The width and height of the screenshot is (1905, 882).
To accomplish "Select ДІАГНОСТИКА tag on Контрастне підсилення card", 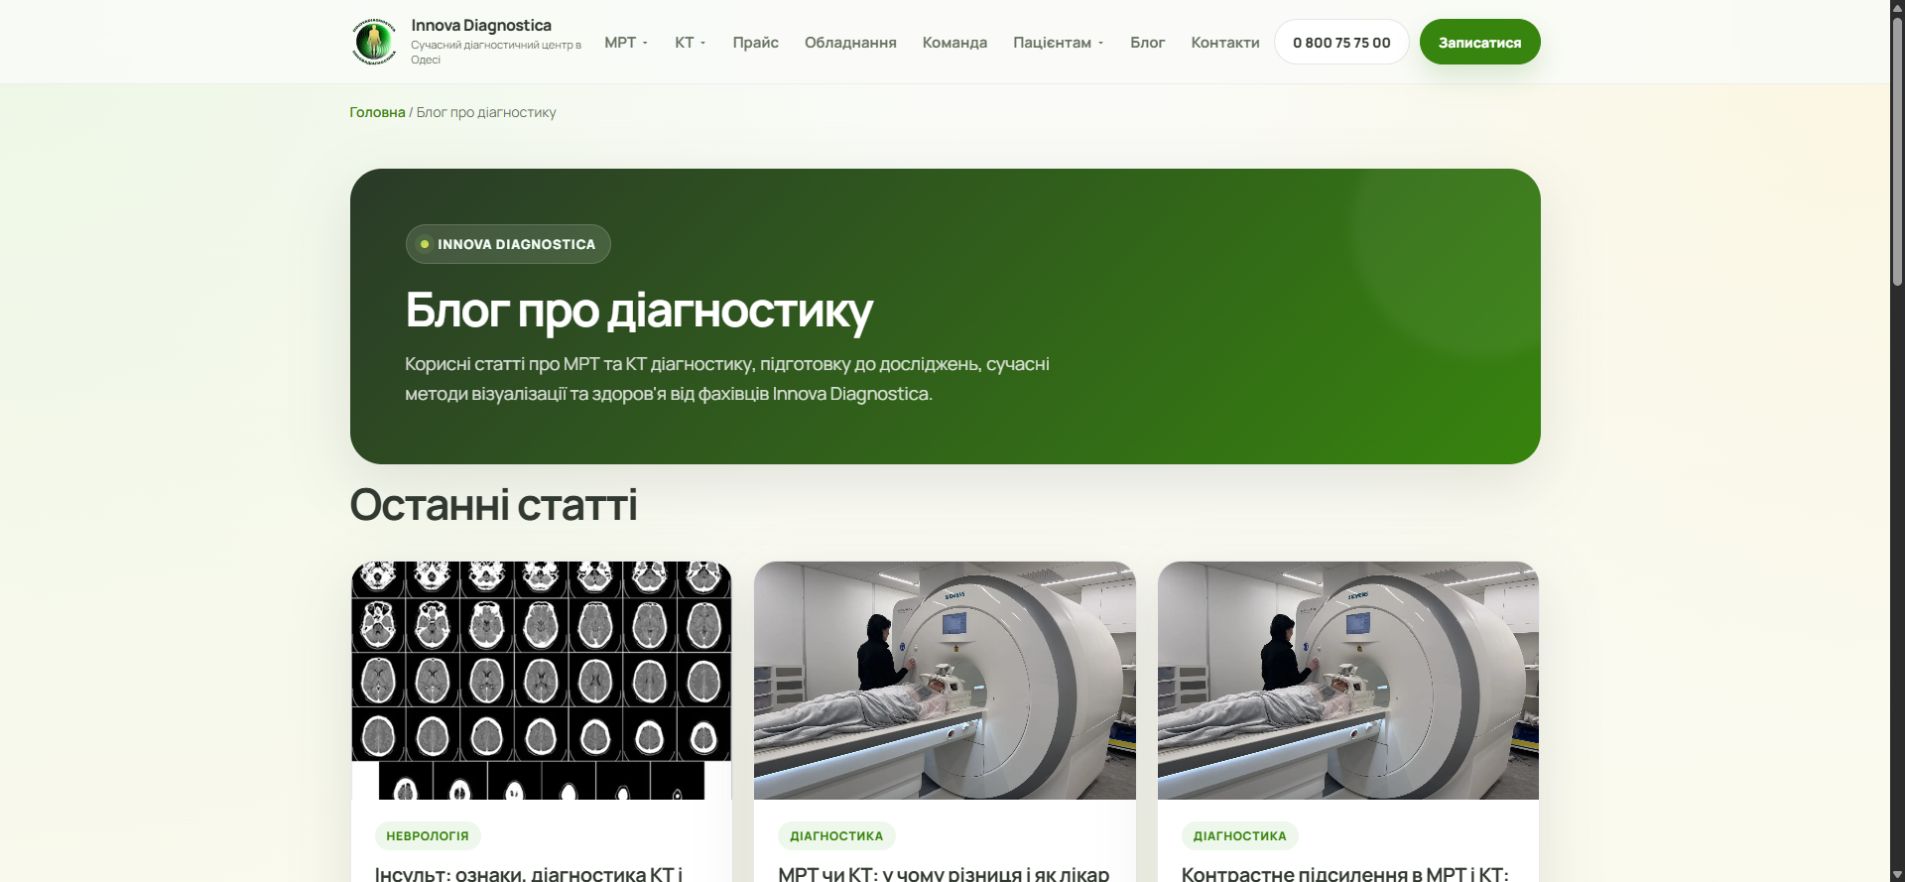I will [1239, 836].
